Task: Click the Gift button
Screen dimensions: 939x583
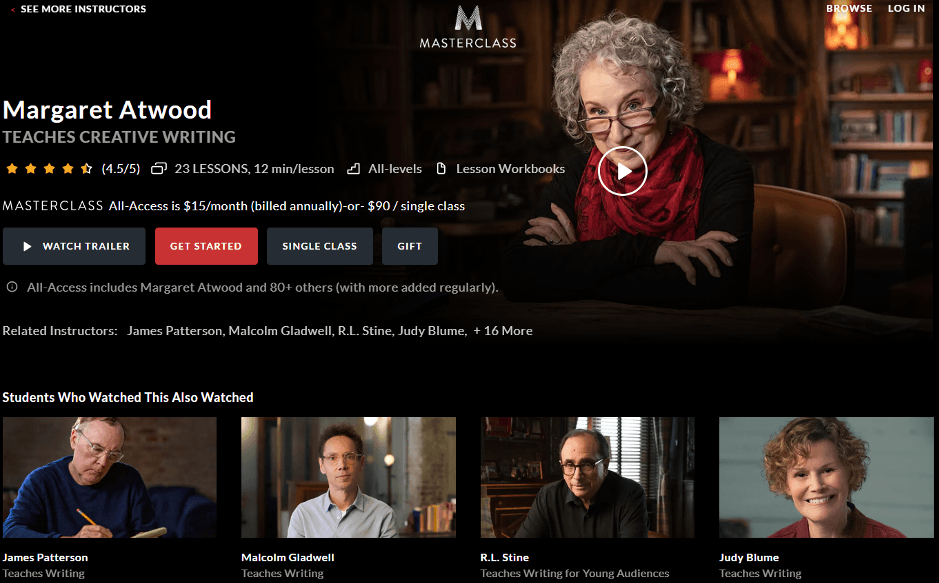Action: 410,246
